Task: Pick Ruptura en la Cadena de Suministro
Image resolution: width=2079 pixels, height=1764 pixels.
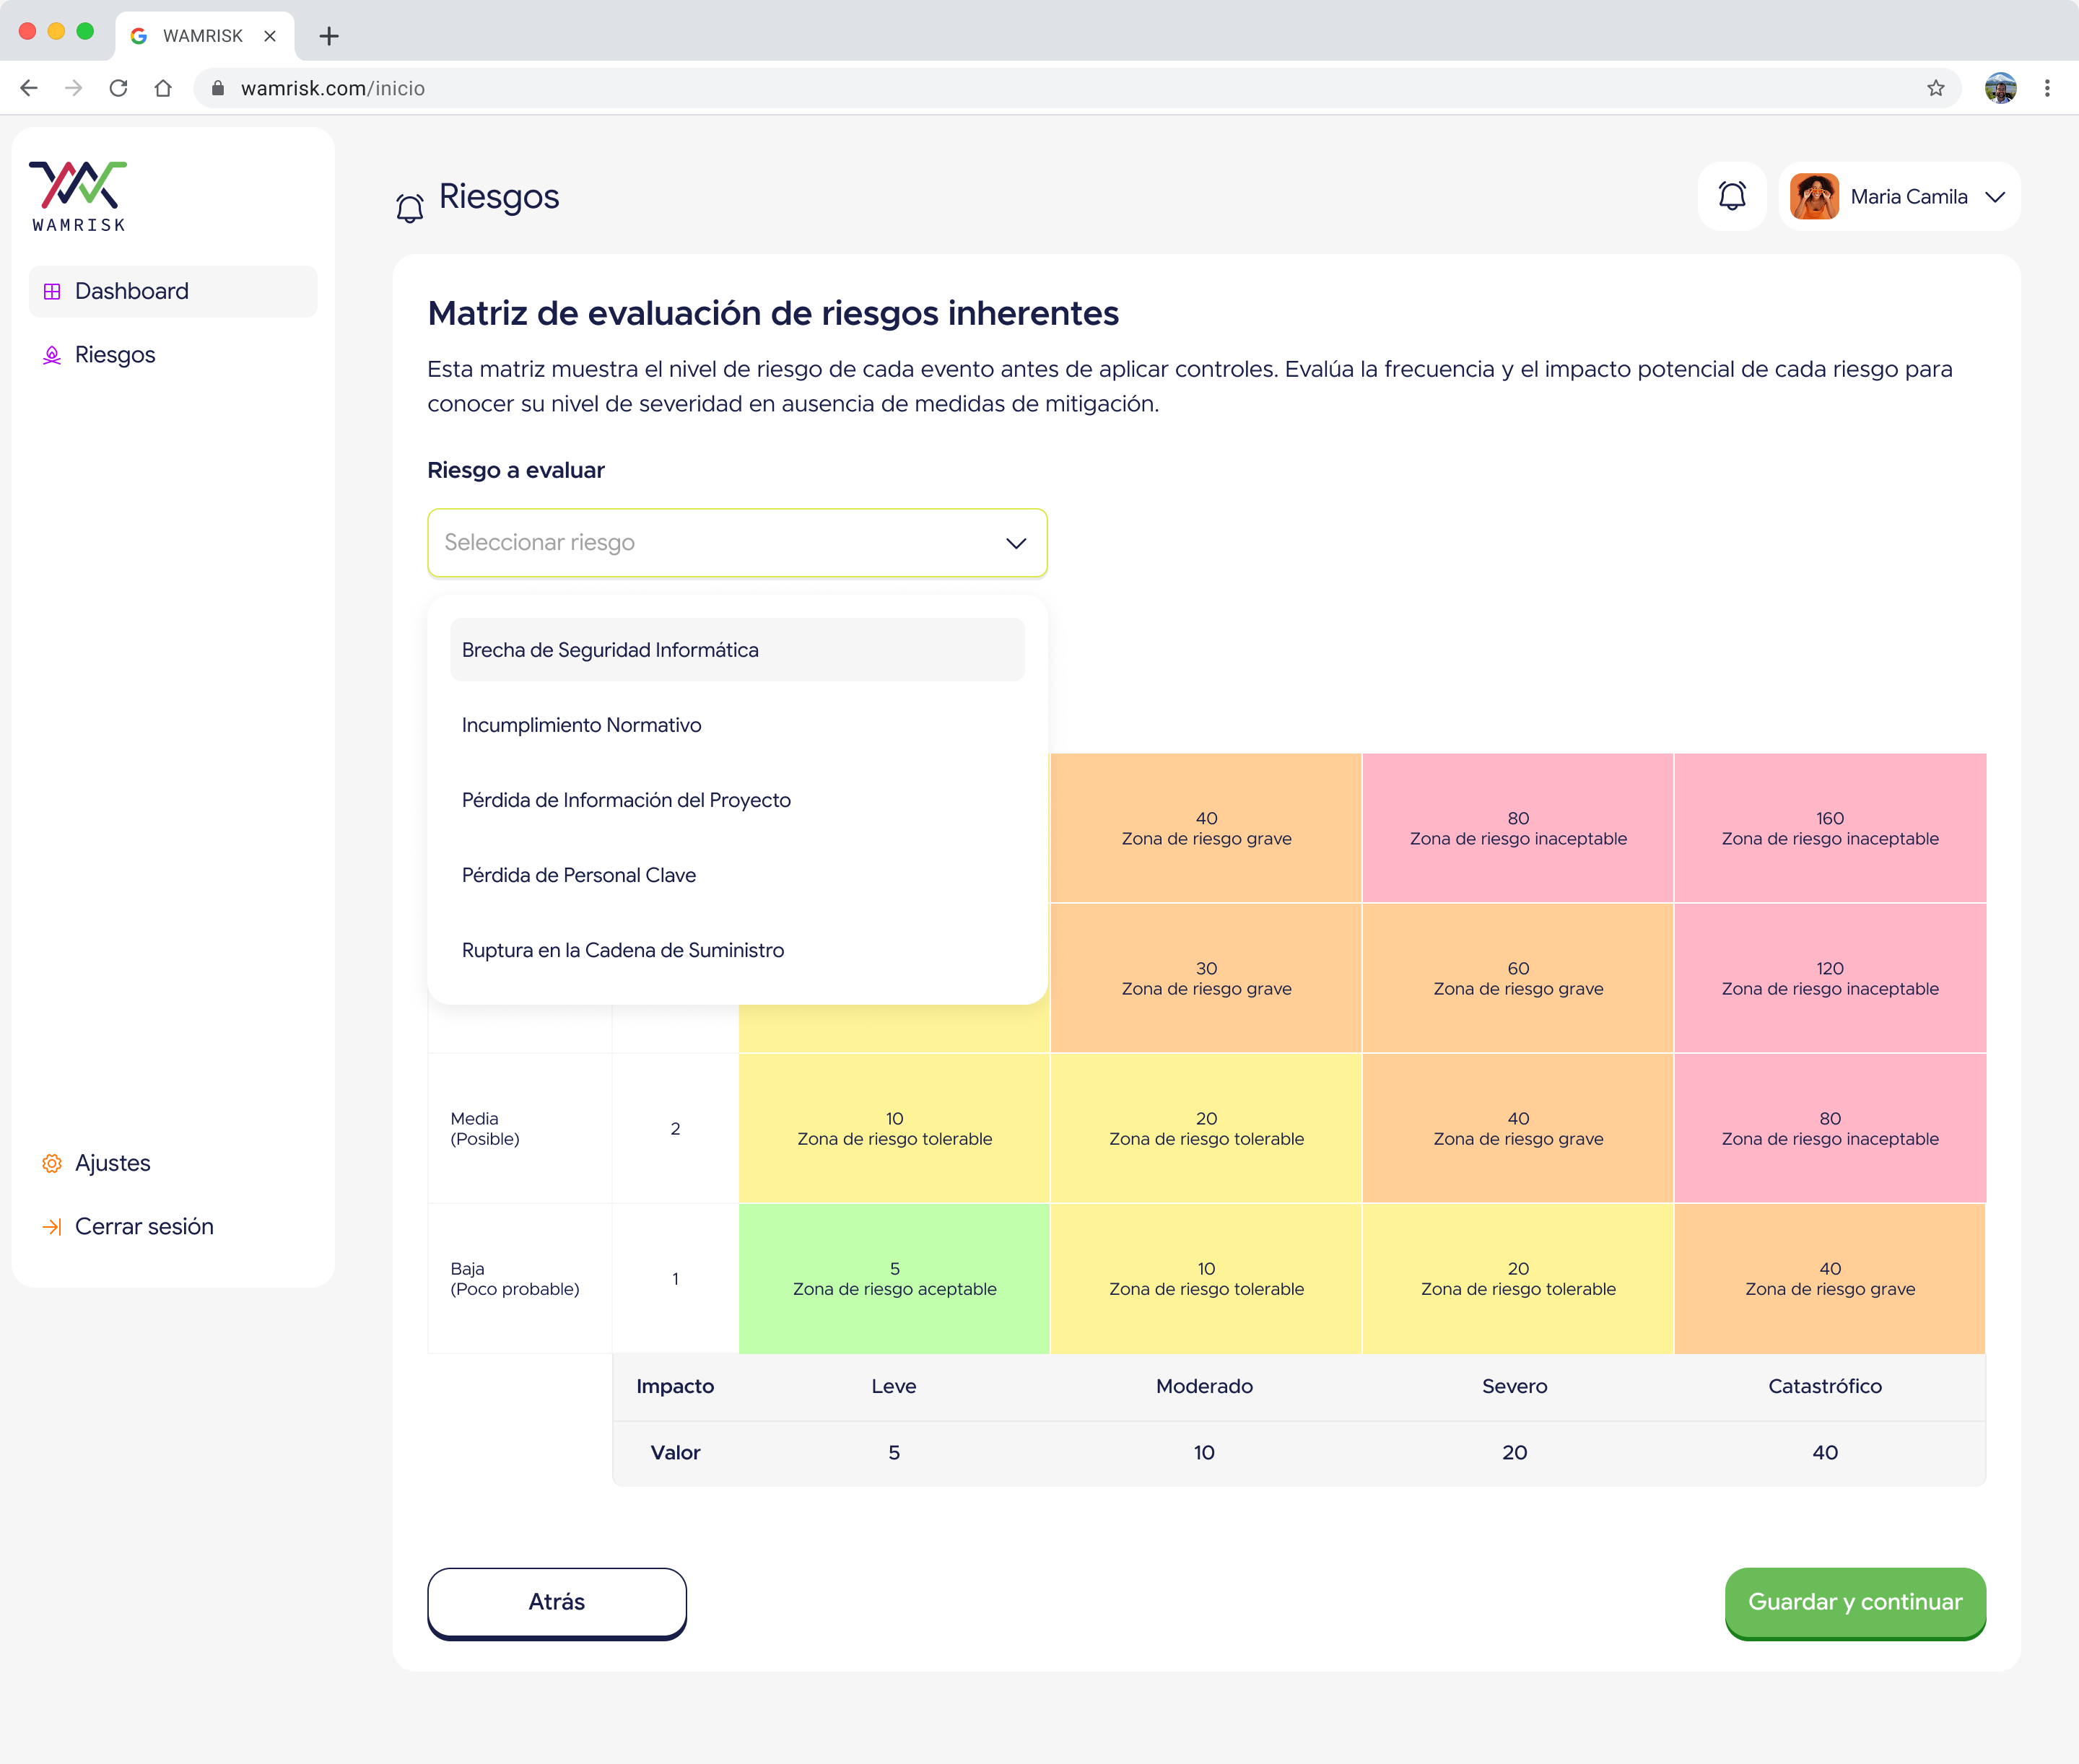Action: (x=737, y=950)
